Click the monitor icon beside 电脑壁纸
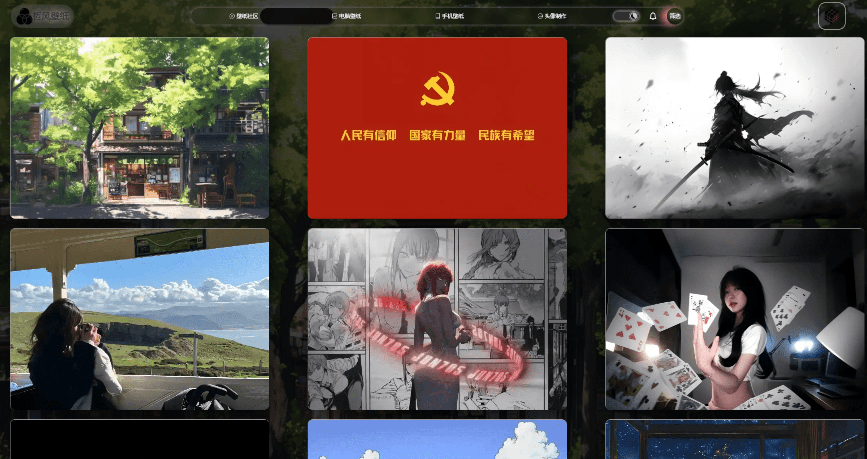This screenshot has width=867, height=459. [x=334, y=16]
